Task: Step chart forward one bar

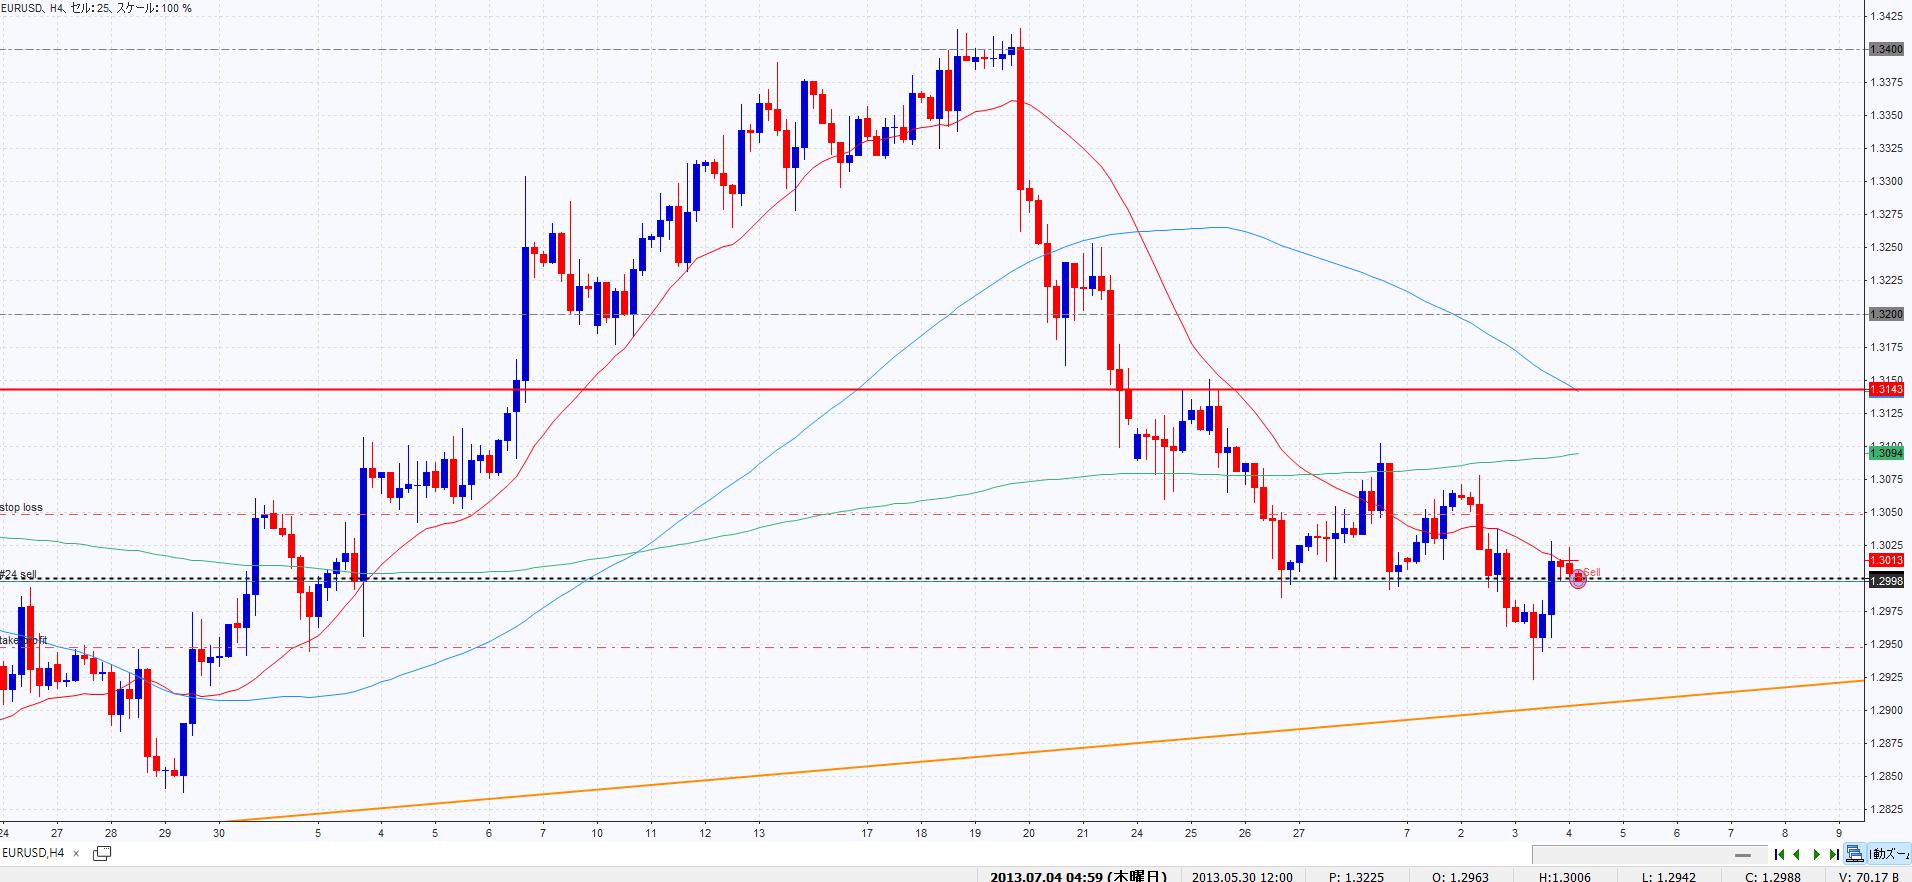Action: tap(1816, 854)
